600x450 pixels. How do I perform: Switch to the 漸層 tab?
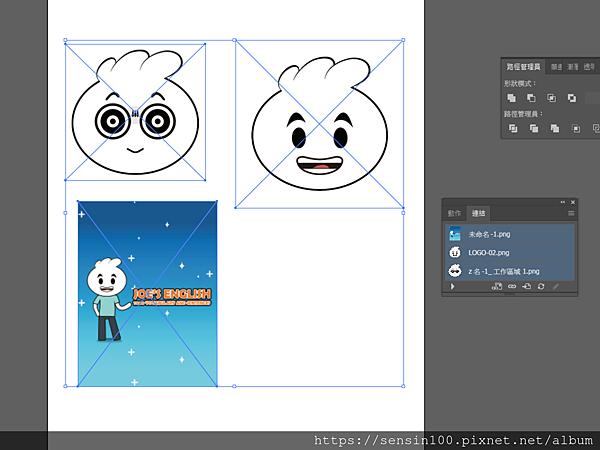tap(573, 67)
